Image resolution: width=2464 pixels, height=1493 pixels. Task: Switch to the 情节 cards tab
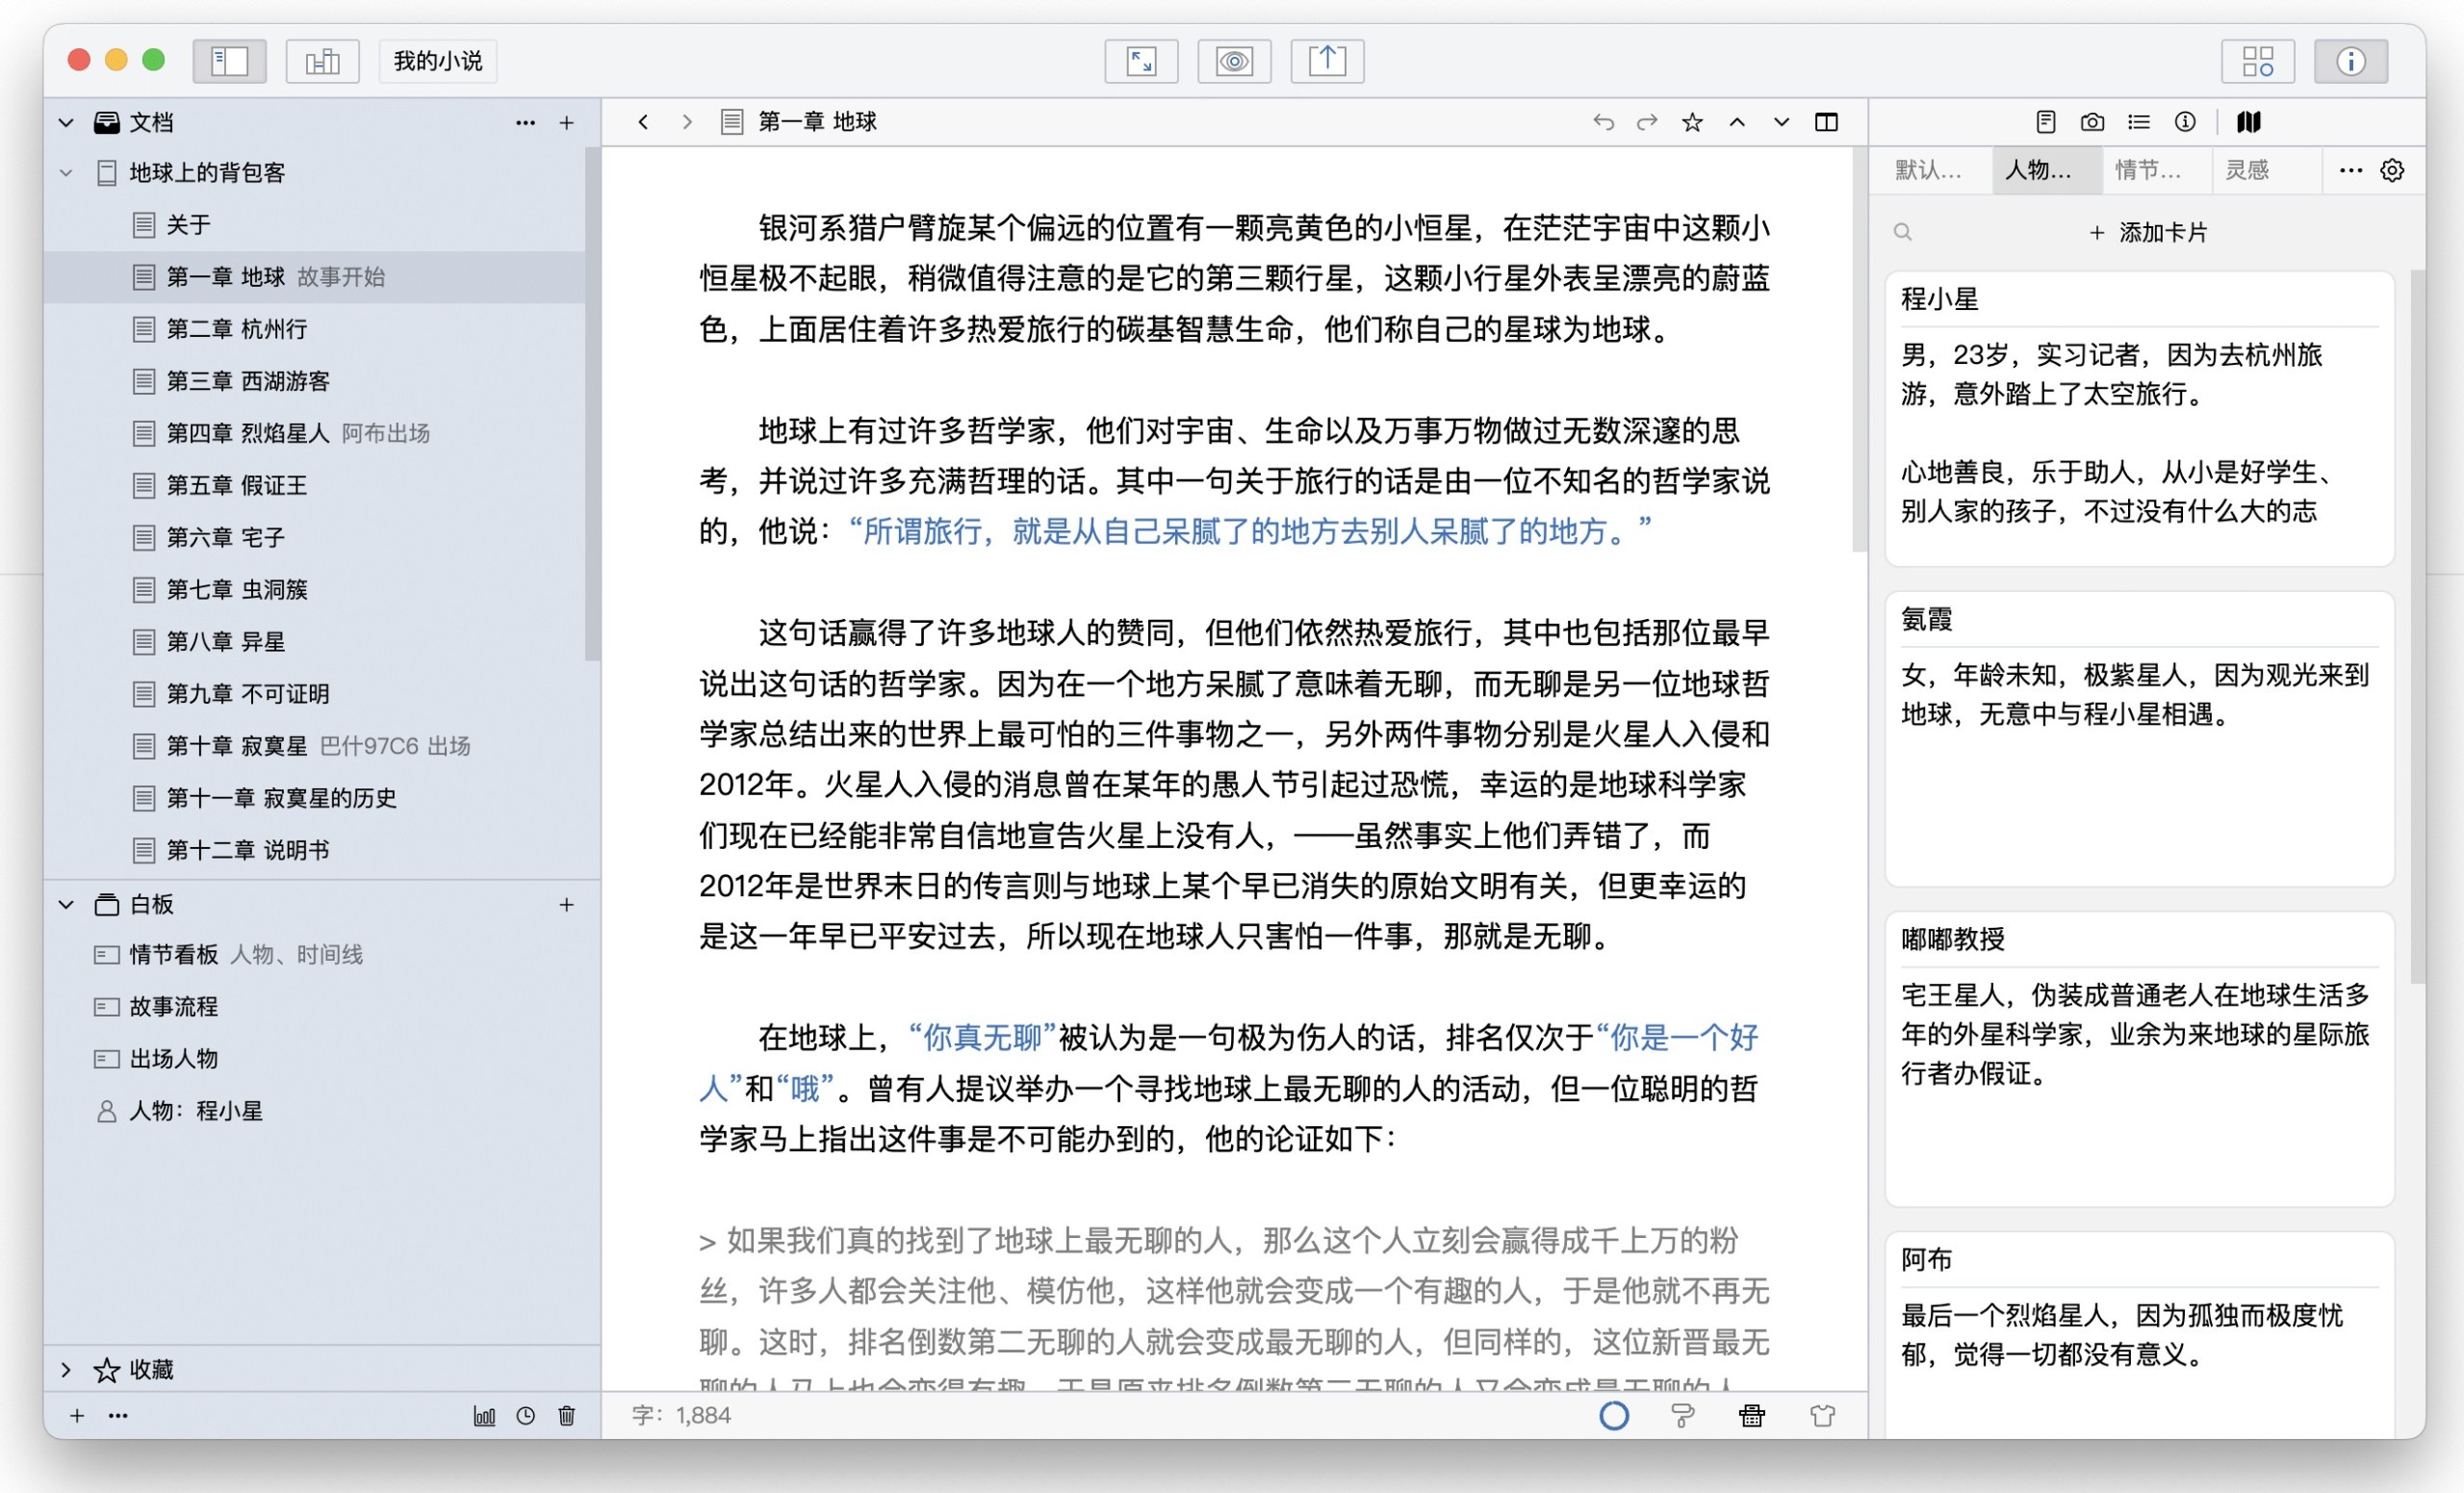2147,170
